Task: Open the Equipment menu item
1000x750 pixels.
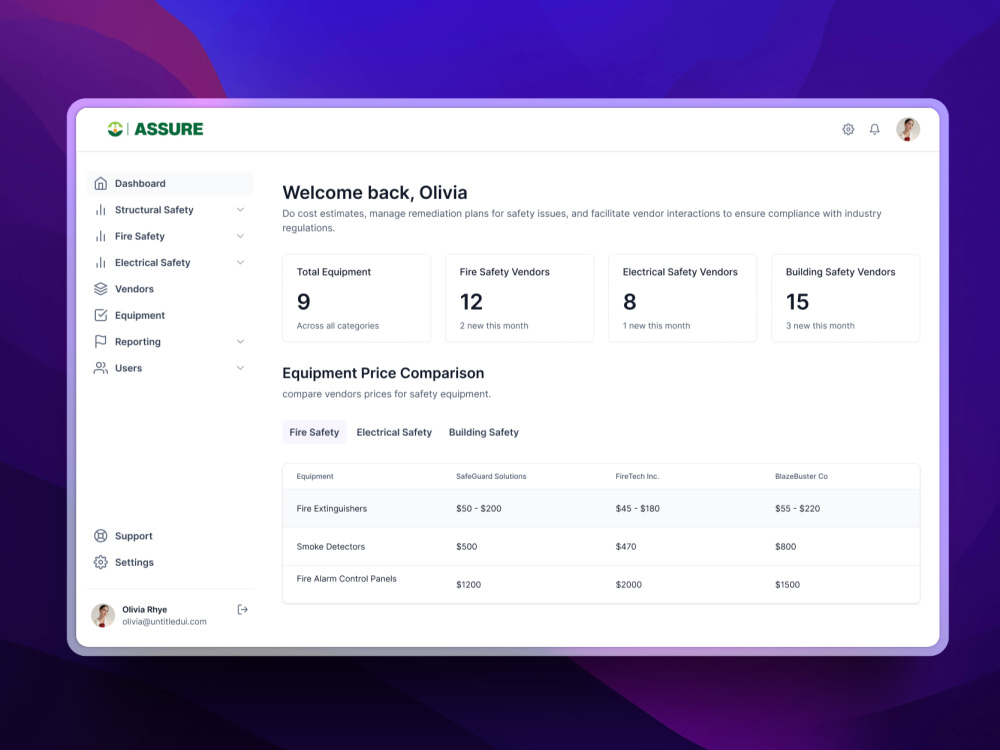Action: pos(170,315)
